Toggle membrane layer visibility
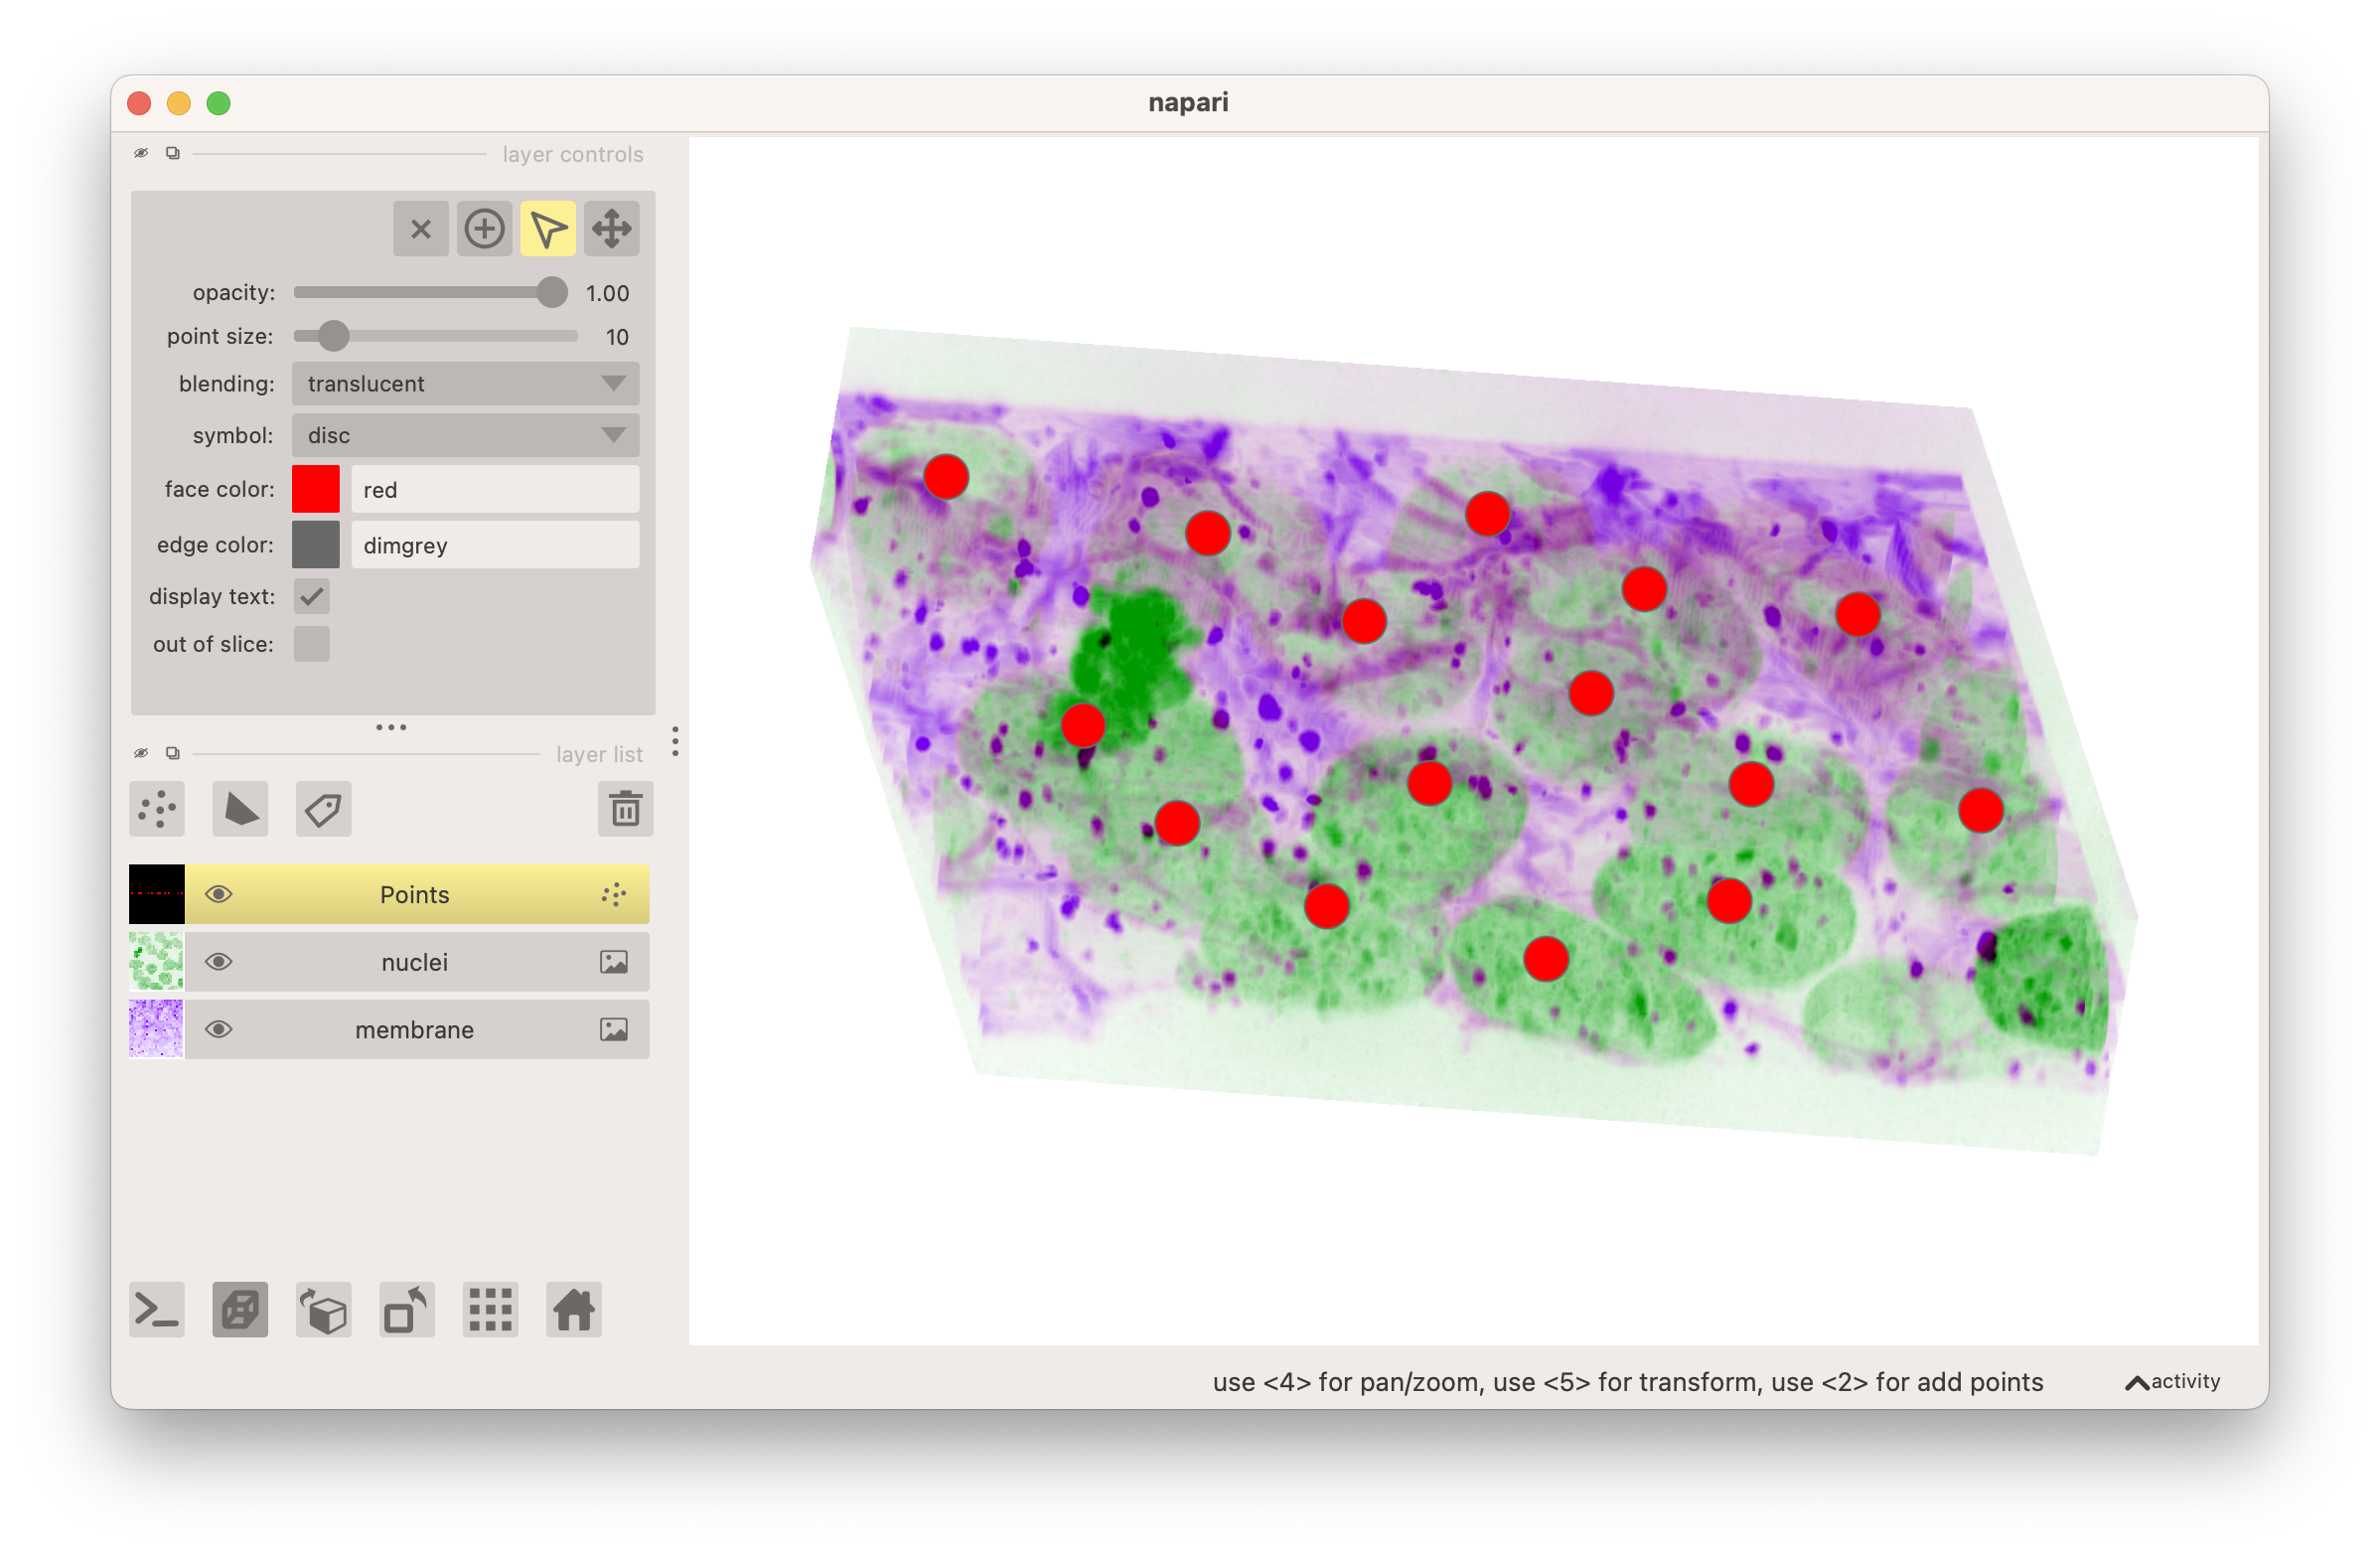 pyautogui.click(x=219, y=1029)
